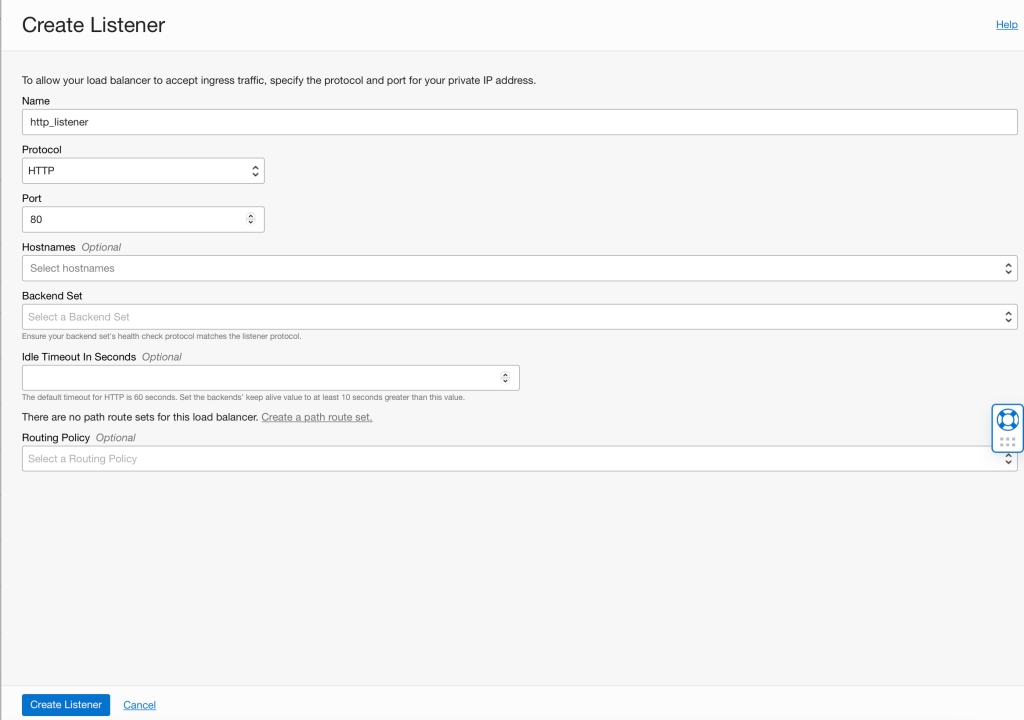Click the lifebuoy support icon
The width and height of the screenshot is (1024, 720).
click(1007, 418)
